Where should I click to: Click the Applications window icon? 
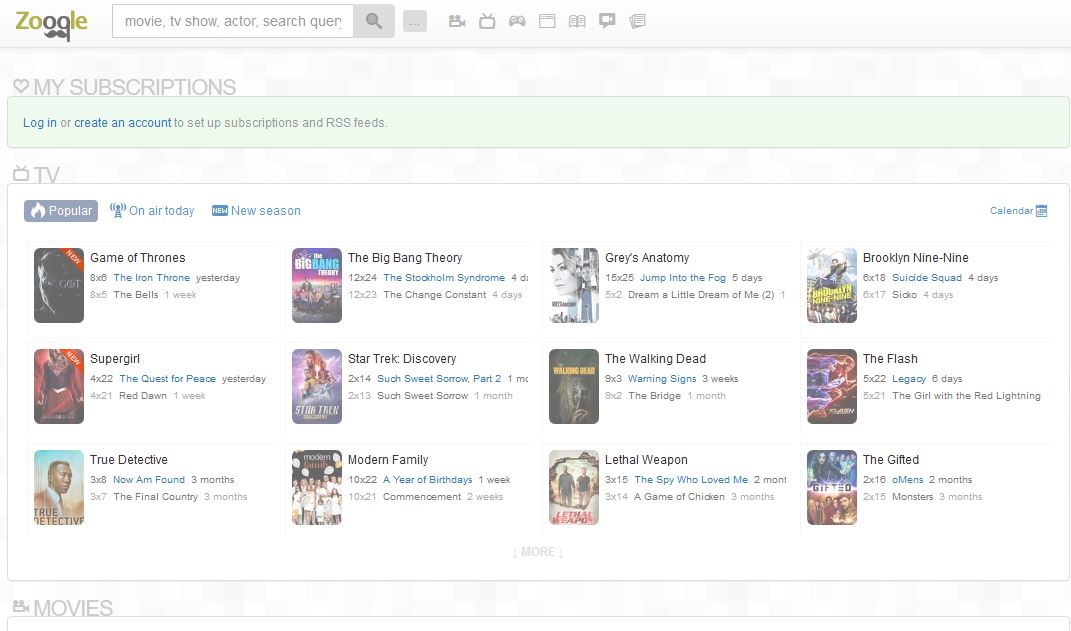pos(547,21)
